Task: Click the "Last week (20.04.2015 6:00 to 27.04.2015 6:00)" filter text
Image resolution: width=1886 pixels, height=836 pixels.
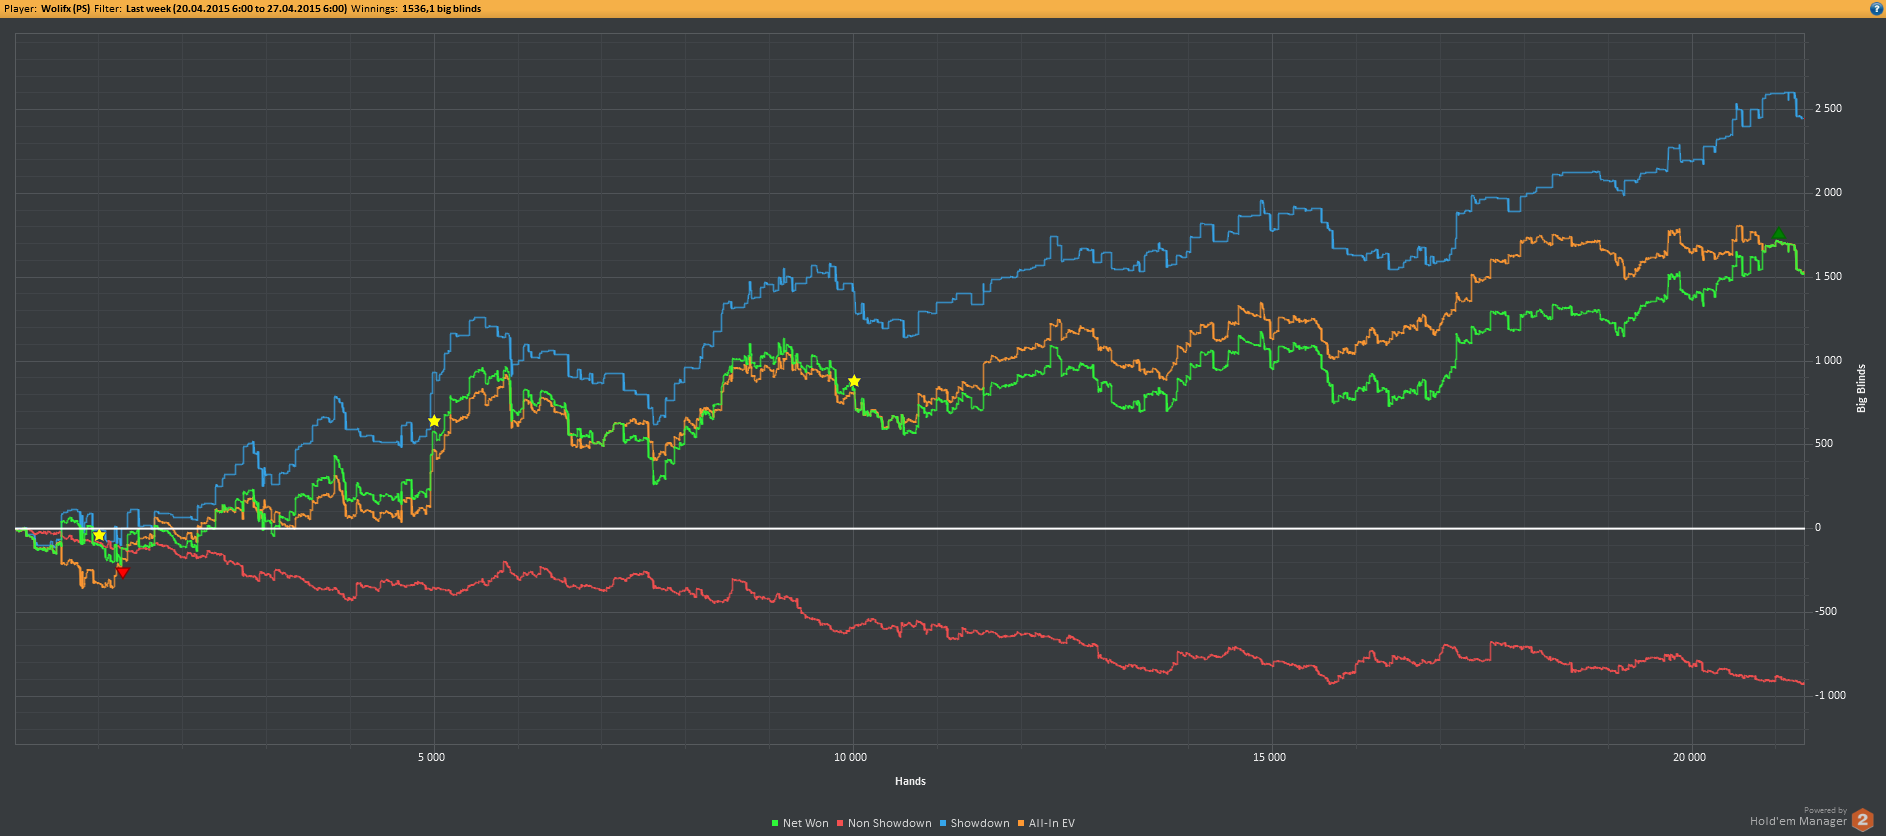Action: [x=237, y=9]
